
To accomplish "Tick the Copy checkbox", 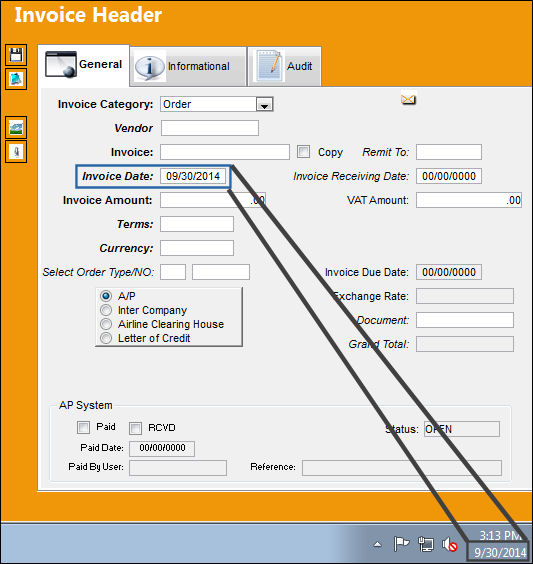I will tap(303, 152).
